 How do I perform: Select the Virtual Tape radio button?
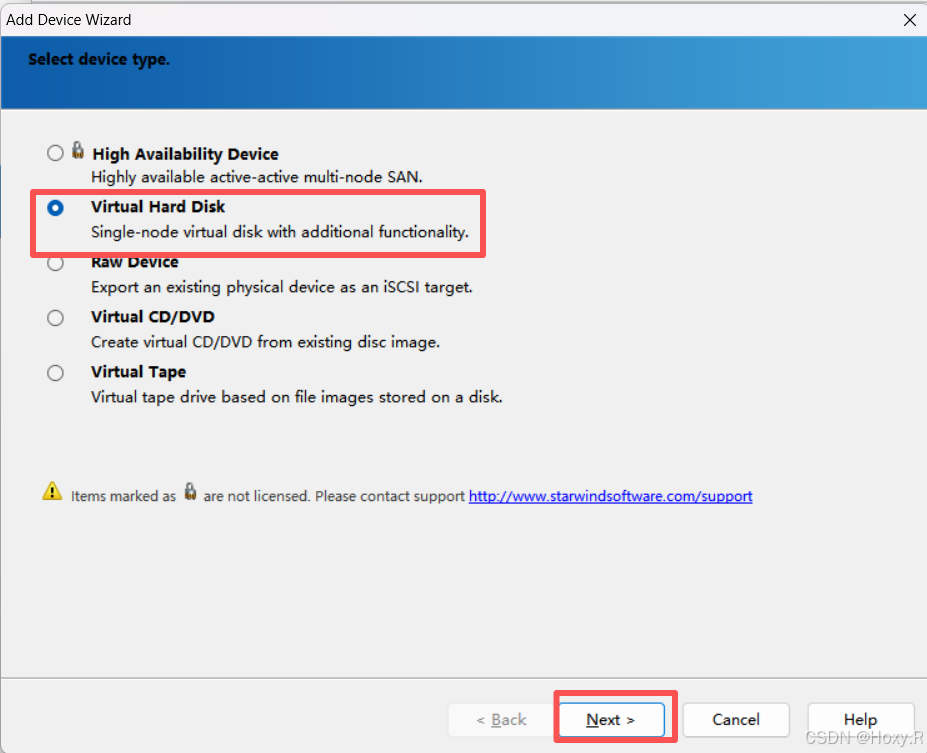pyautogui.click(x=55, y=373)
